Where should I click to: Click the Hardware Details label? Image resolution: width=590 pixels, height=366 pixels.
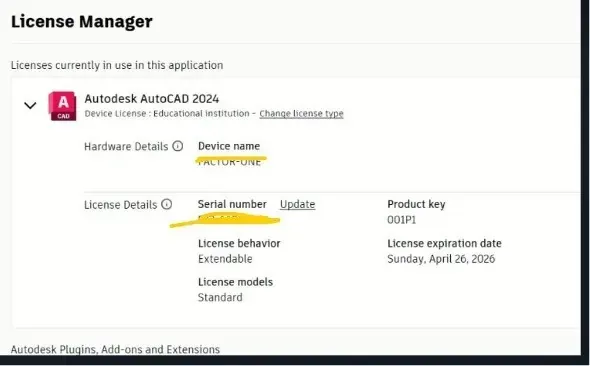pos(126,146)
